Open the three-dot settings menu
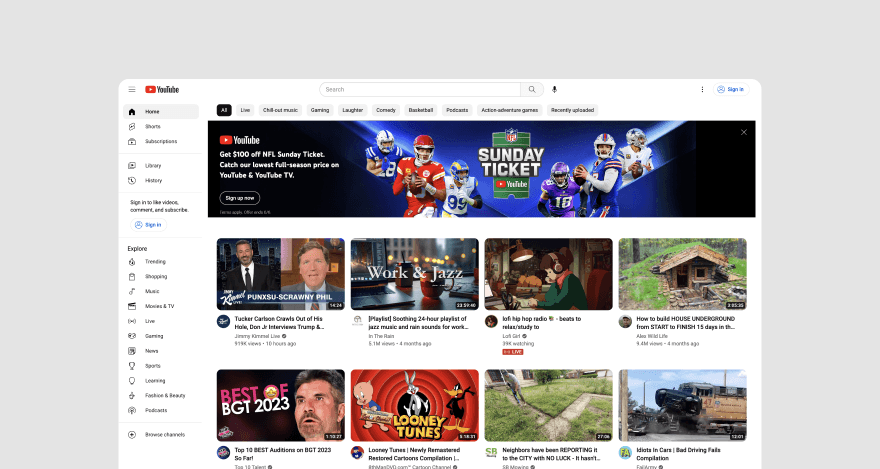The height and width of the screenshot is (469, 880). pyautogui.click(x=702, y=89)
